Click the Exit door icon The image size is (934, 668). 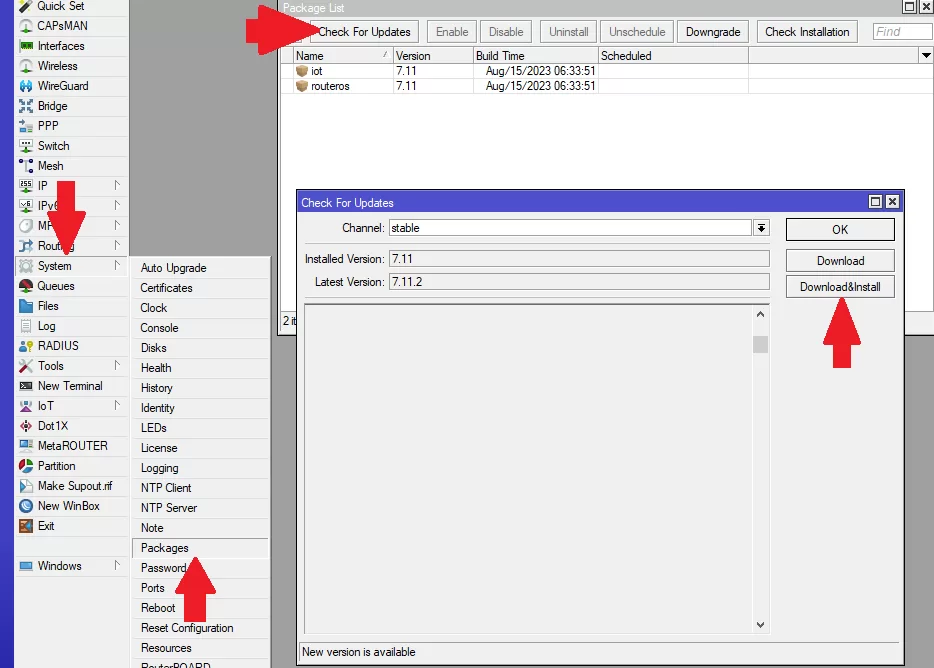[x=26, y=526]
